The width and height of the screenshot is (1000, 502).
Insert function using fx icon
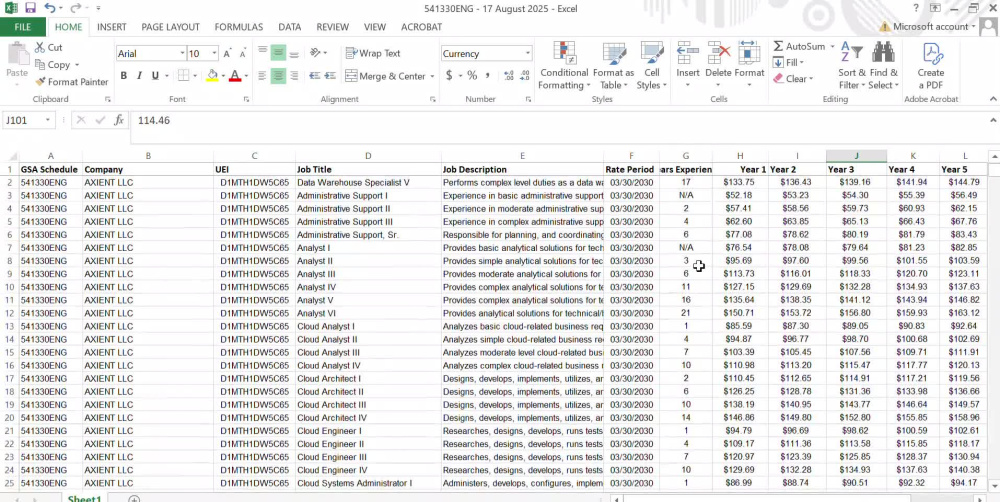point(119,120)
